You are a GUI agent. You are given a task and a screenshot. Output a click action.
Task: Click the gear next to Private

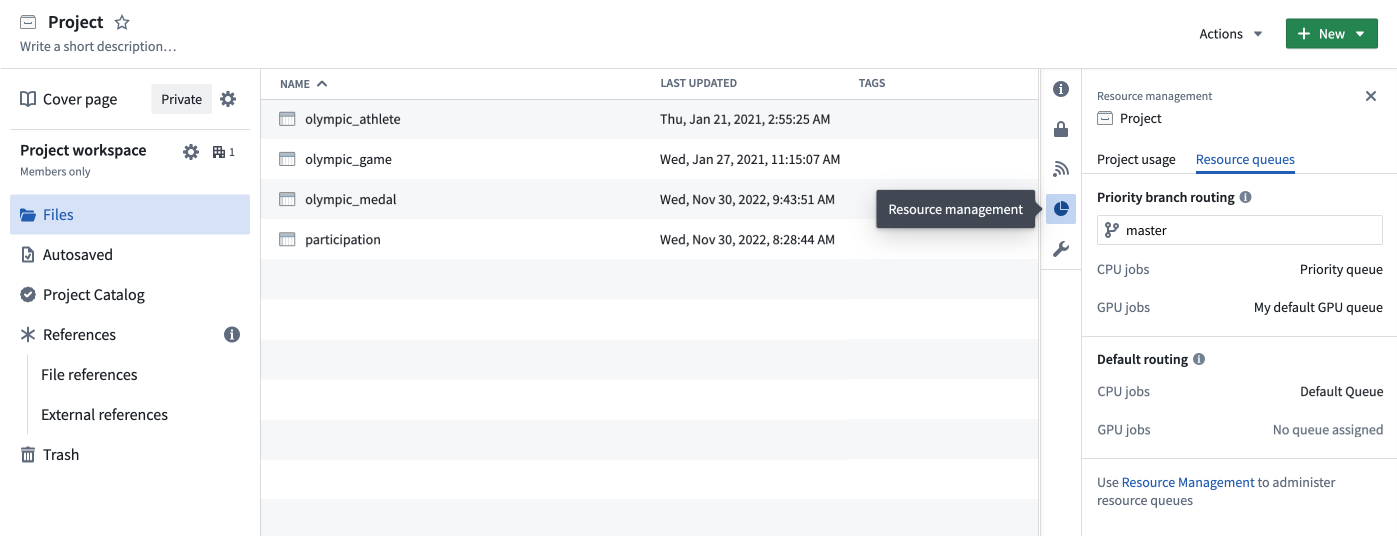tap(228, 99)
